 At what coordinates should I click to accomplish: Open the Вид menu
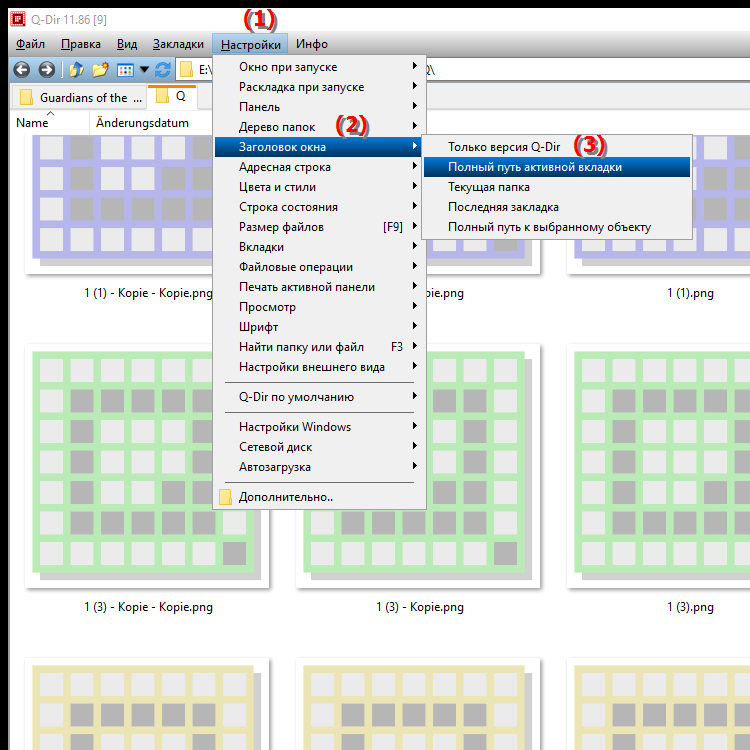click(x=127, y=44)
